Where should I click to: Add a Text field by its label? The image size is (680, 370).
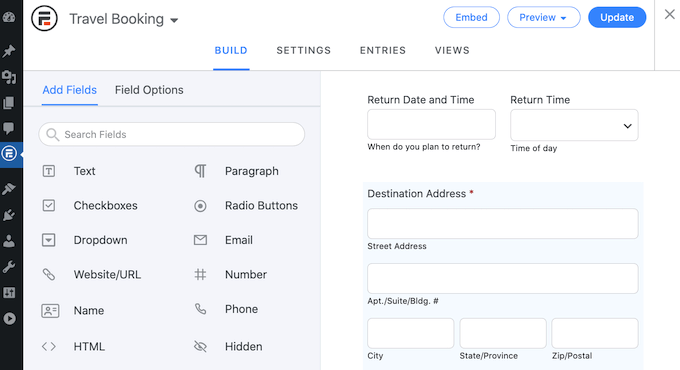point(85,171)
